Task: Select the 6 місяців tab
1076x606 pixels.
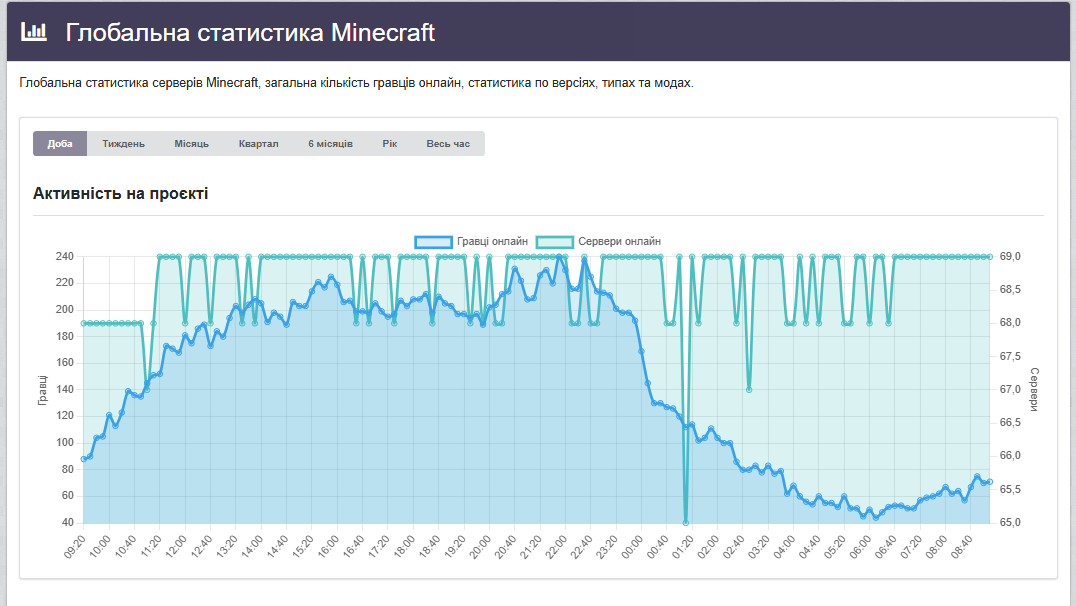Action: click(330, 143)
